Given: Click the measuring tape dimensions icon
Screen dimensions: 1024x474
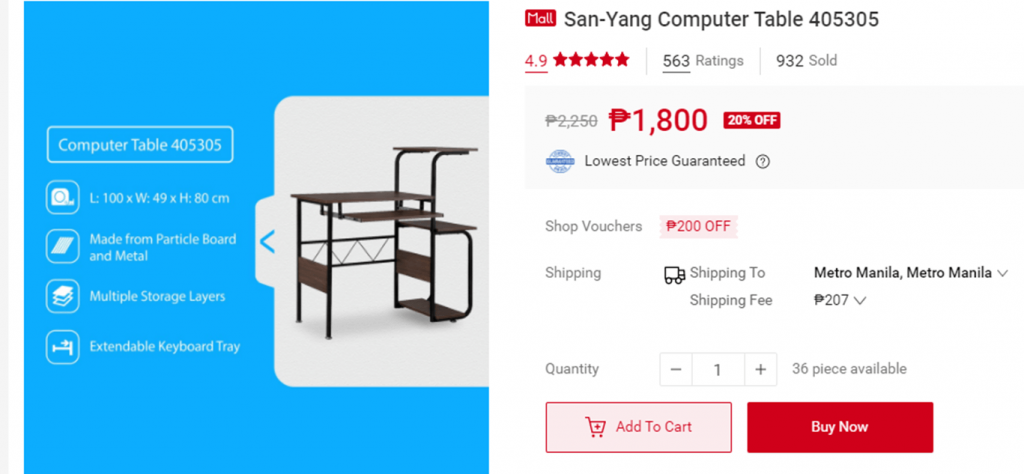Looking at the screenshot, I should click(x=63, y=197).
